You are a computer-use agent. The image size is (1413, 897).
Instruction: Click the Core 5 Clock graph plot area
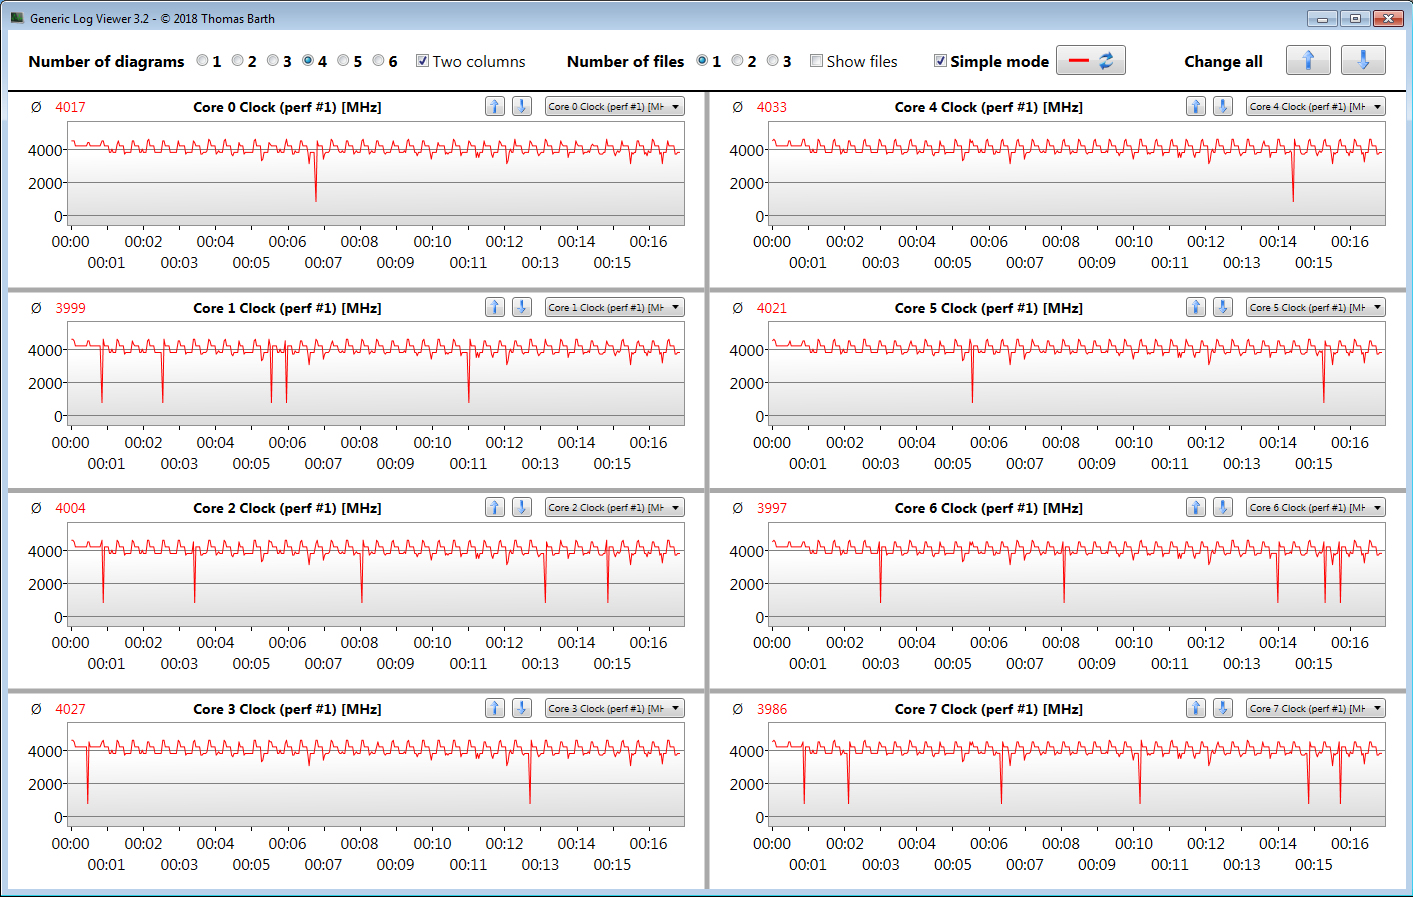pos(1077,374)
